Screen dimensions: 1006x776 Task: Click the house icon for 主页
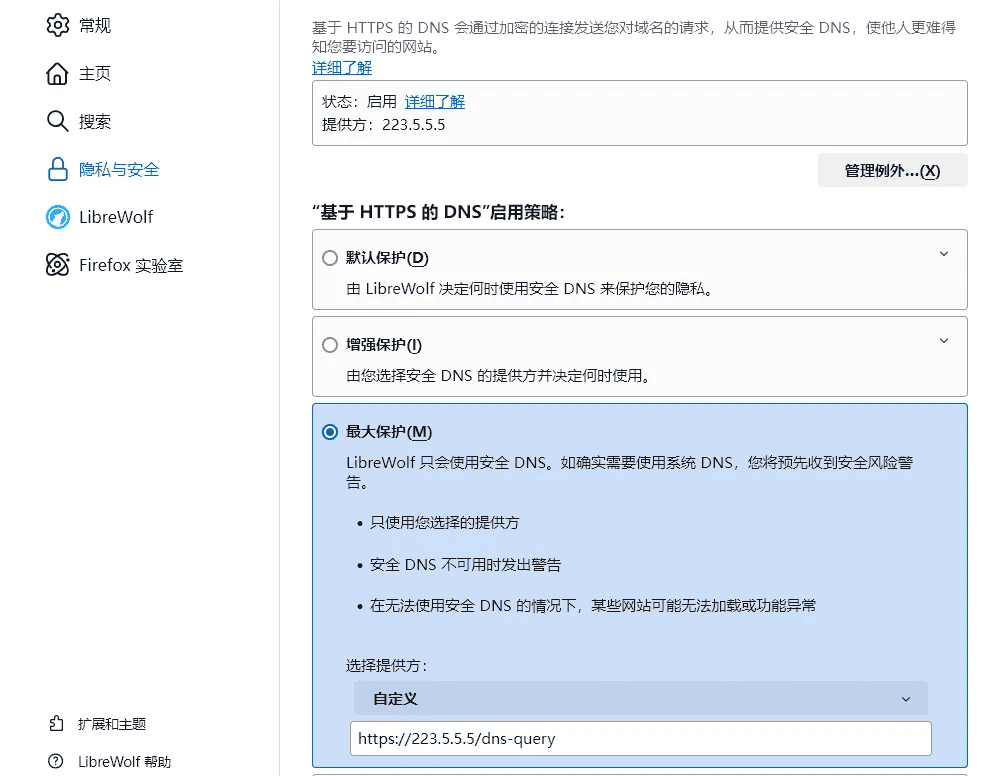coord(57,73)
